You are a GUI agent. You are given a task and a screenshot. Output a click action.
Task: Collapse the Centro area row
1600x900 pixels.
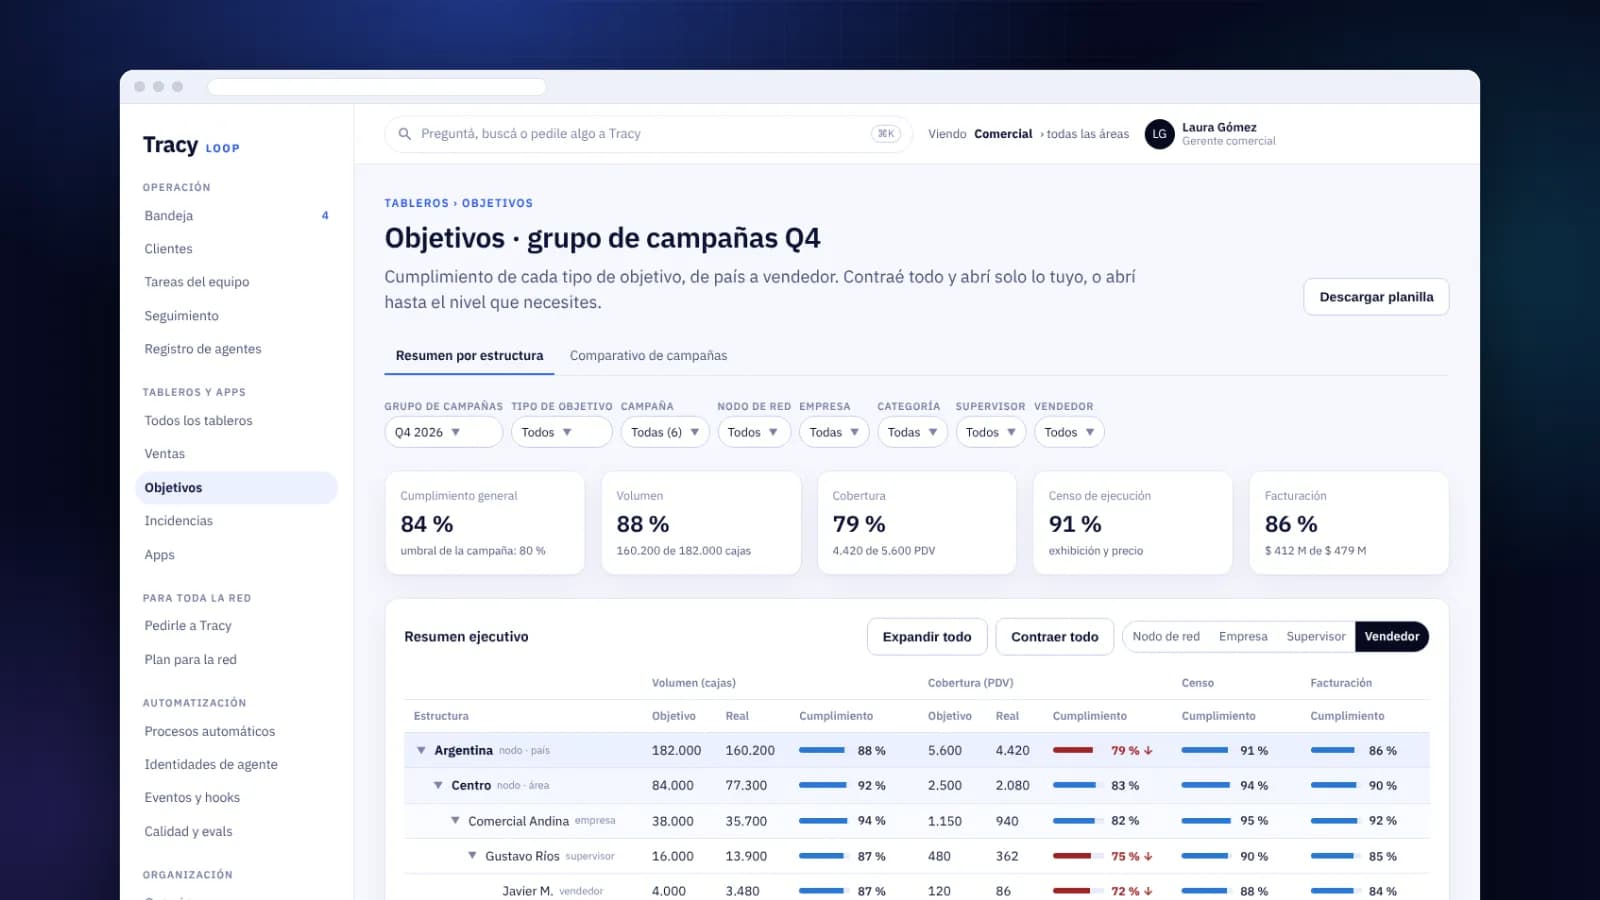click(x=438, y=786)
